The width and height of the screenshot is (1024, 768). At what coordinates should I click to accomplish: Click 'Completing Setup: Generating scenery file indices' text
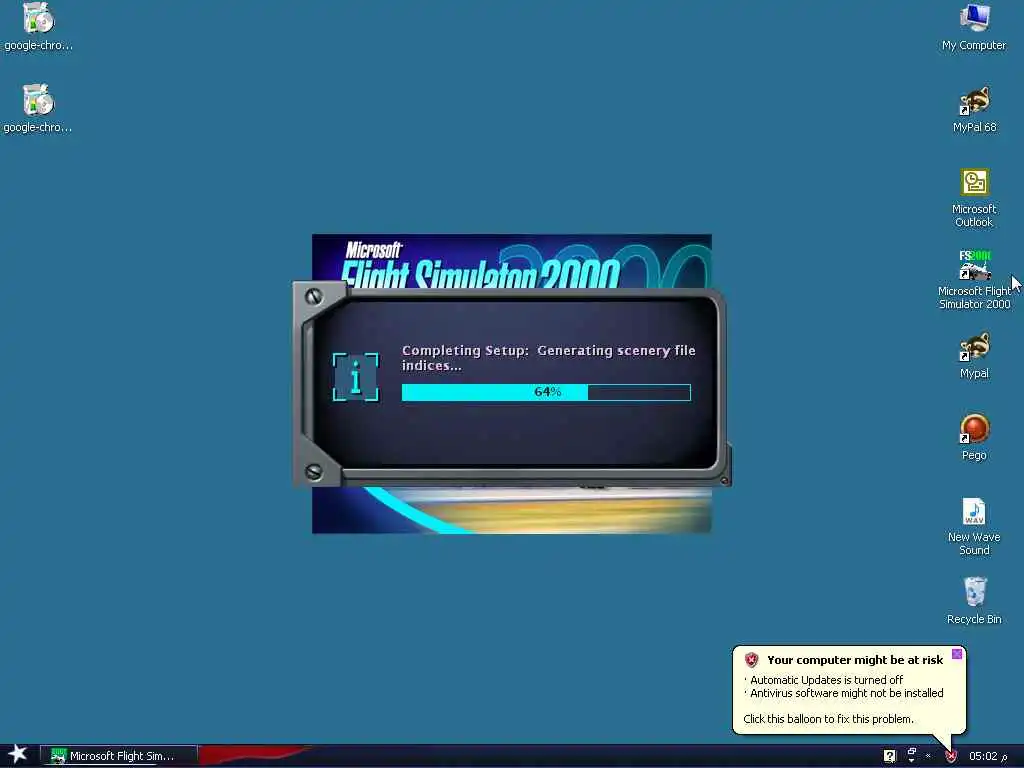549,358
